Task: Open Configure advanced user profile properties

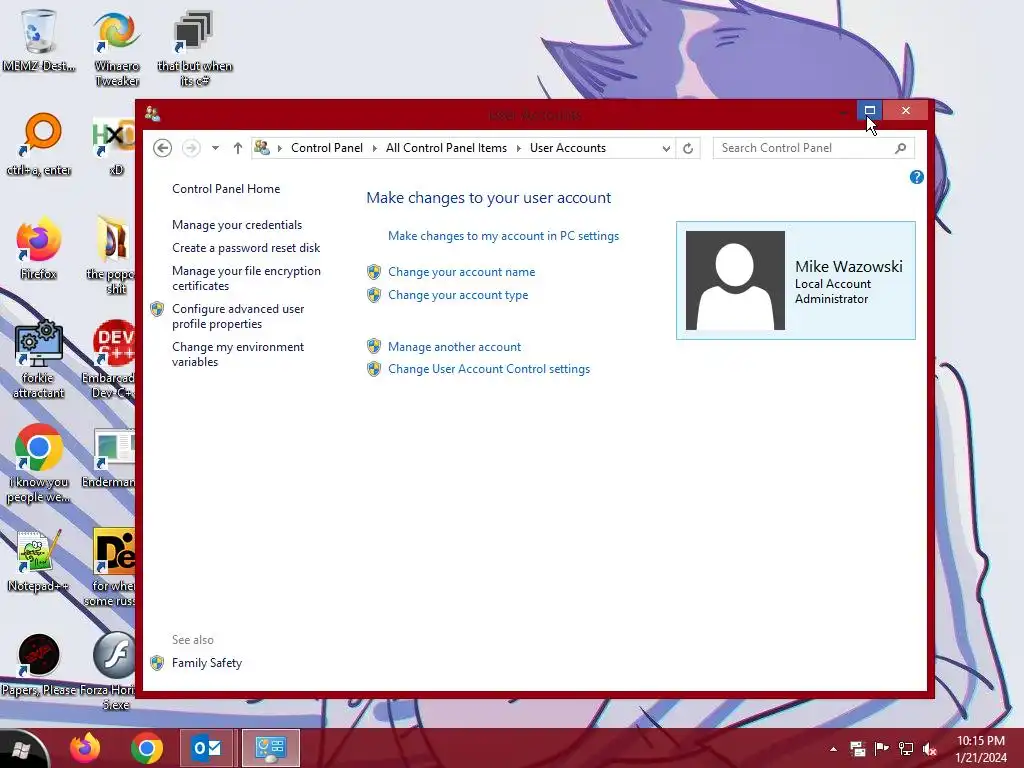Action: (238, 316)
